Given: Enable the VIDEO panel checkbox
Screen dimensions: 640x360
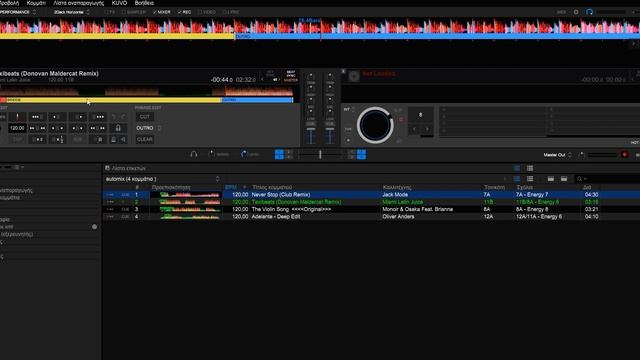Looking at the screenshot, I should pos(207,12).
